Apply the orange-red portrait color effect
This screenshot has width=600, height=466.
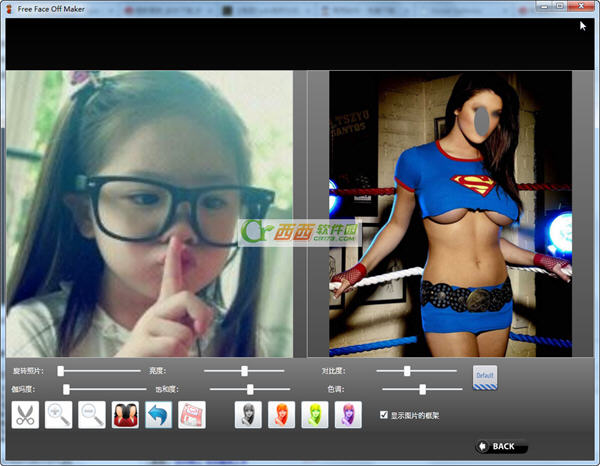tap(281, 415)
